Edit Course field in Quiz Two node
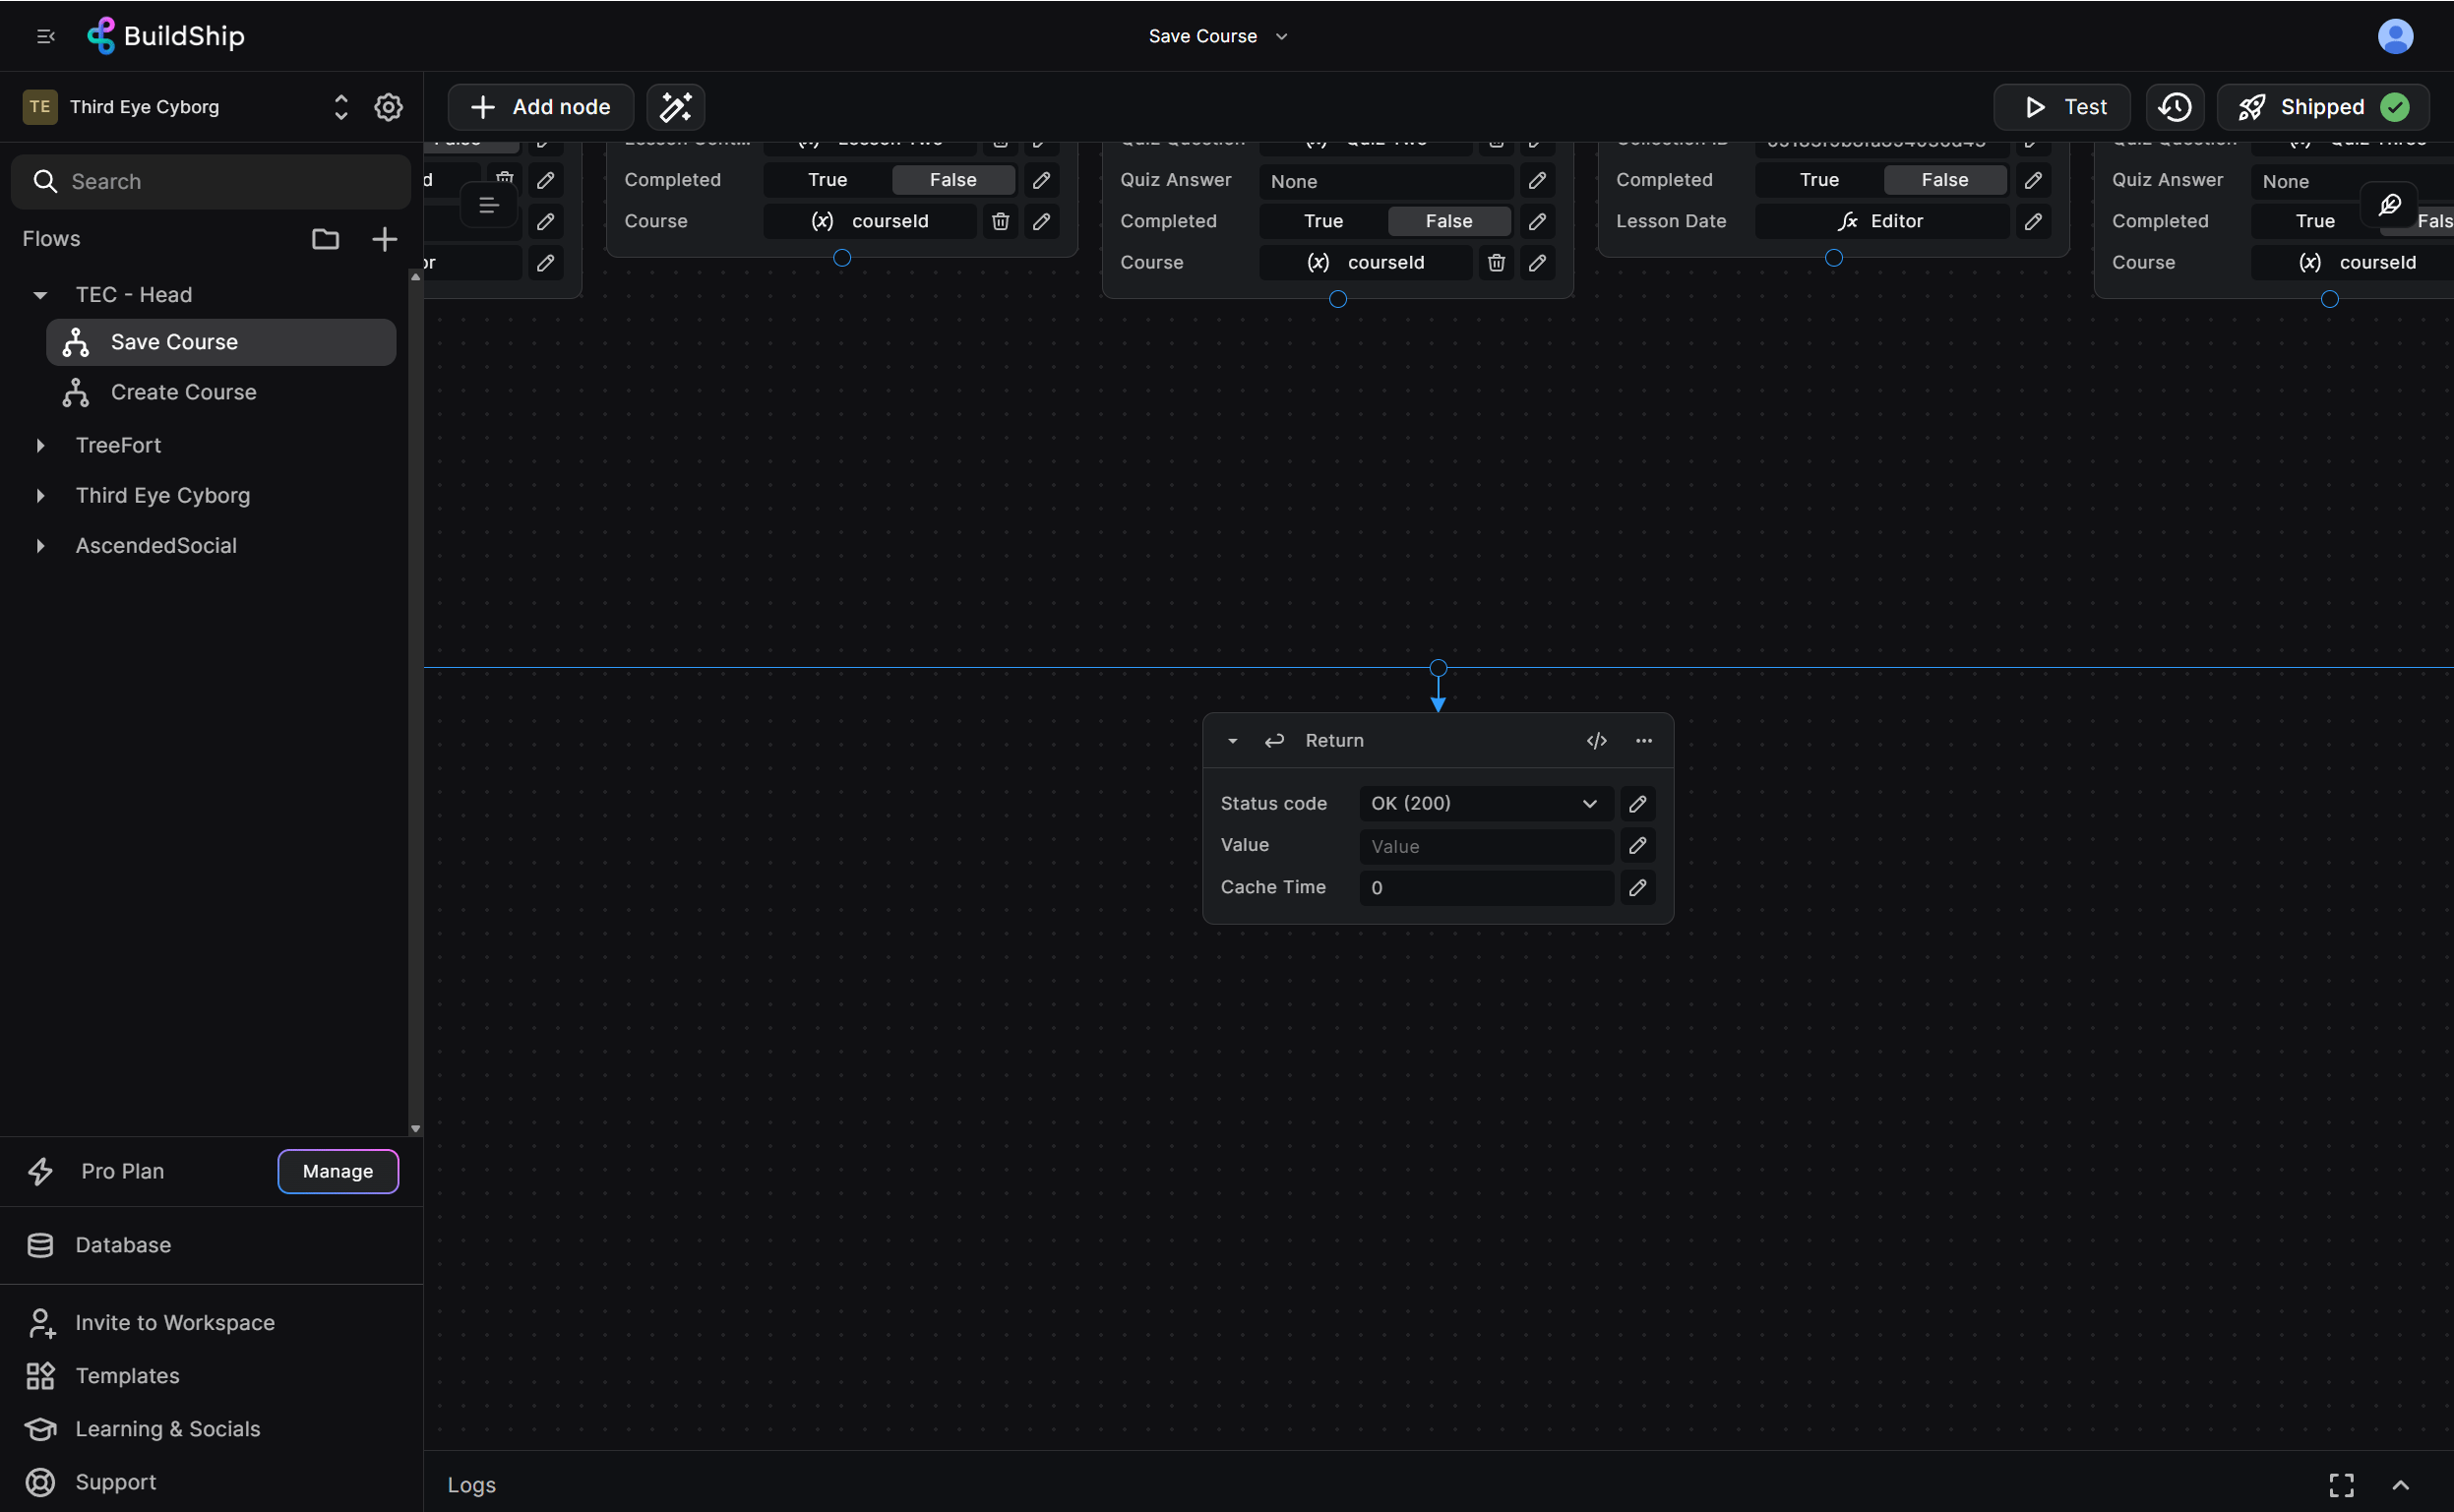The image size is (2454, 1512). pyautogui.click(x=1537, y=263)
